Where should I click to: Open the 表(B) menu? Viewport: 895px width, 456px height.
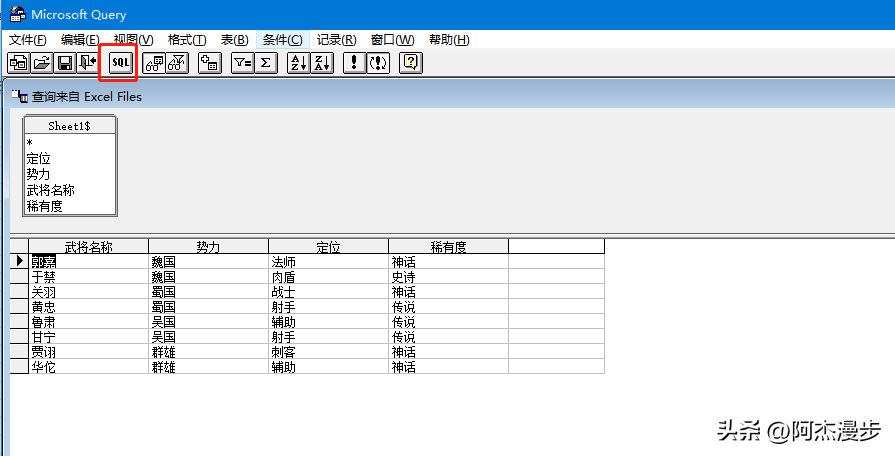click(x=235, y=40)
